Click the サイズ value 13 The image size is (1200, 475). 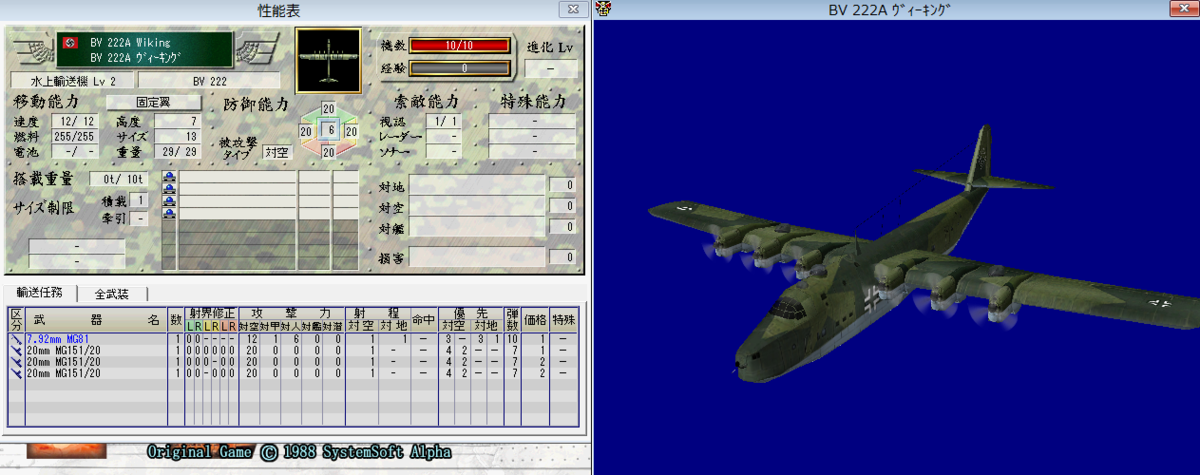click(178, 136)
